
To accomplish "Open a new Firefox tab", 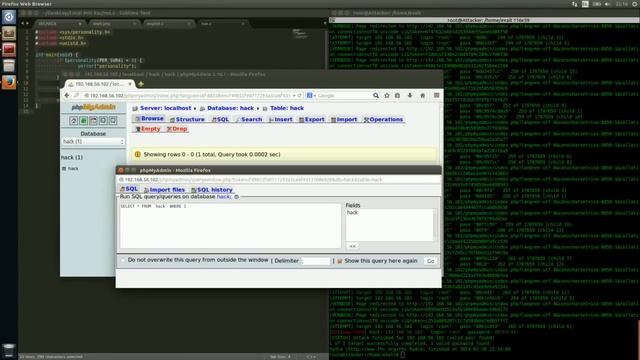I will click(x=141, y=84).
